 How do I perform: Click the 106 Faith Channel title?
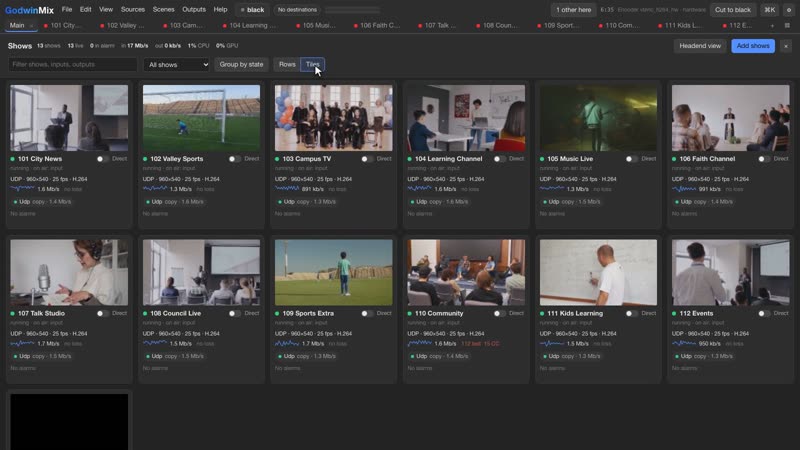click(707, 159)
